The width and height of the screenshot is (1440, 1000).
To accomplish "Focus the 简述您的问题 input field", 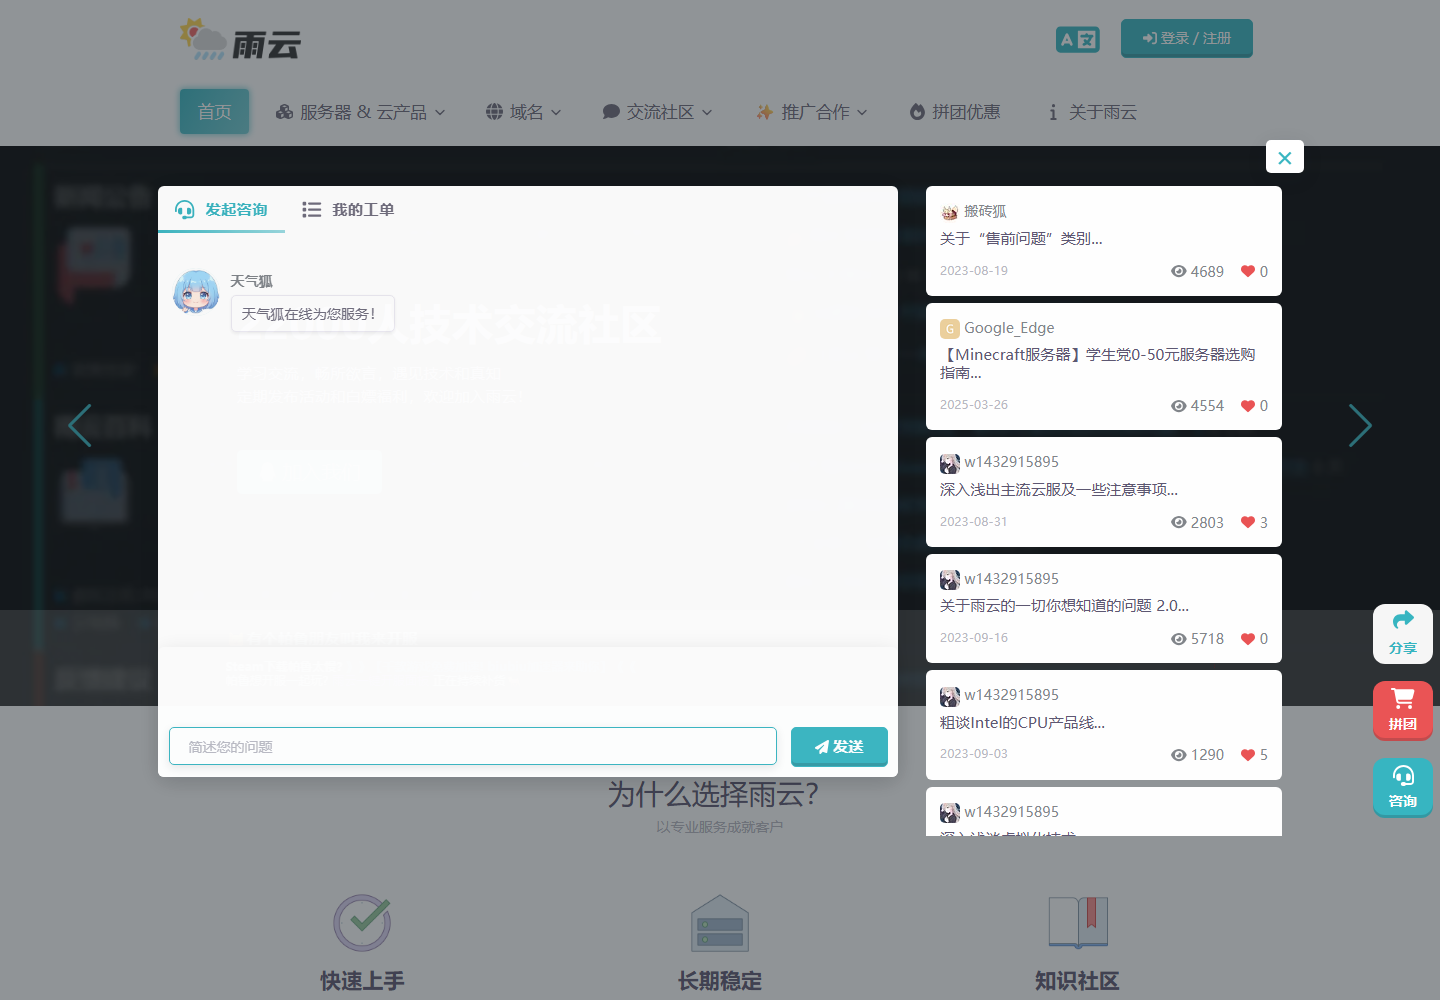I will click(473, 746).
